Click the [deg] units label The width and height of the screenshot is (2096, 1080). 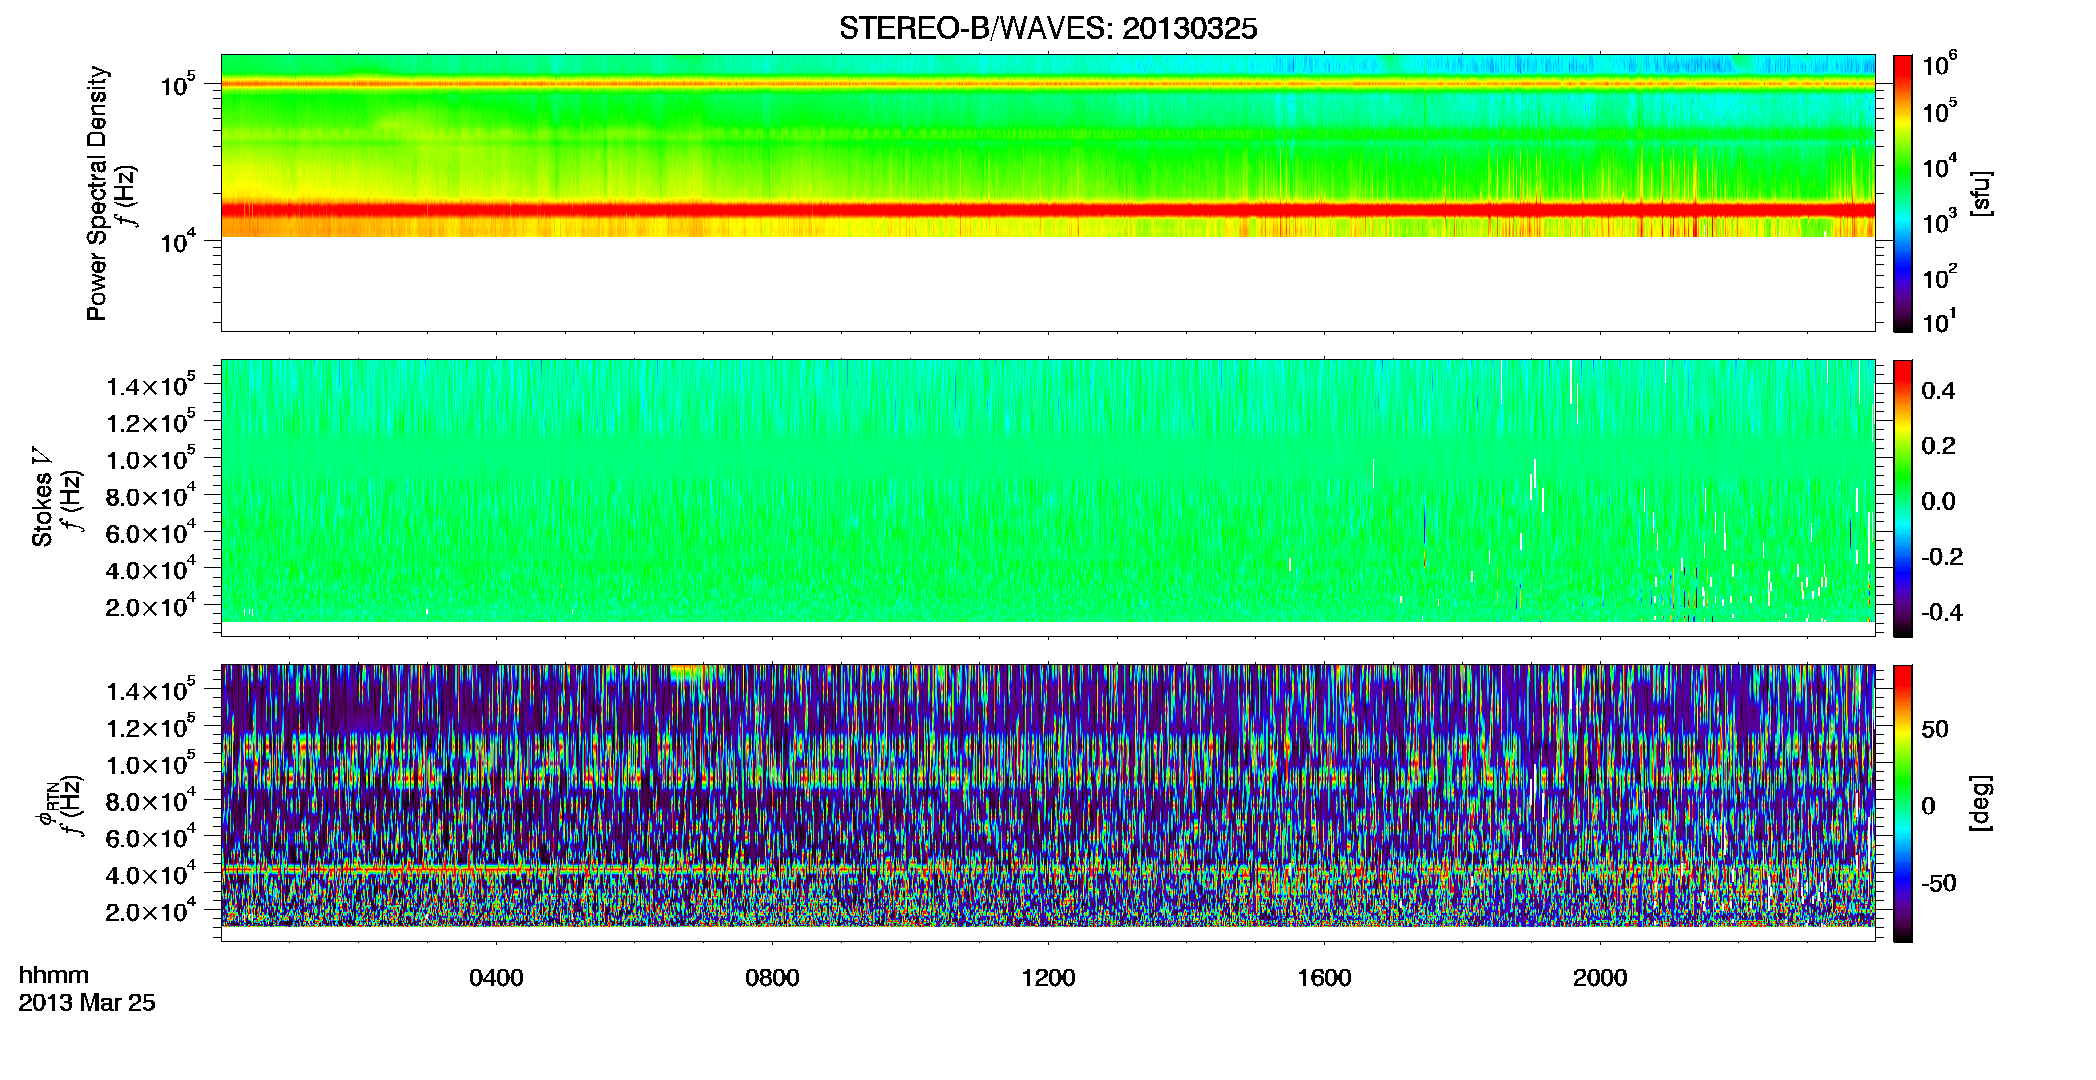[x=1981, y=803]
